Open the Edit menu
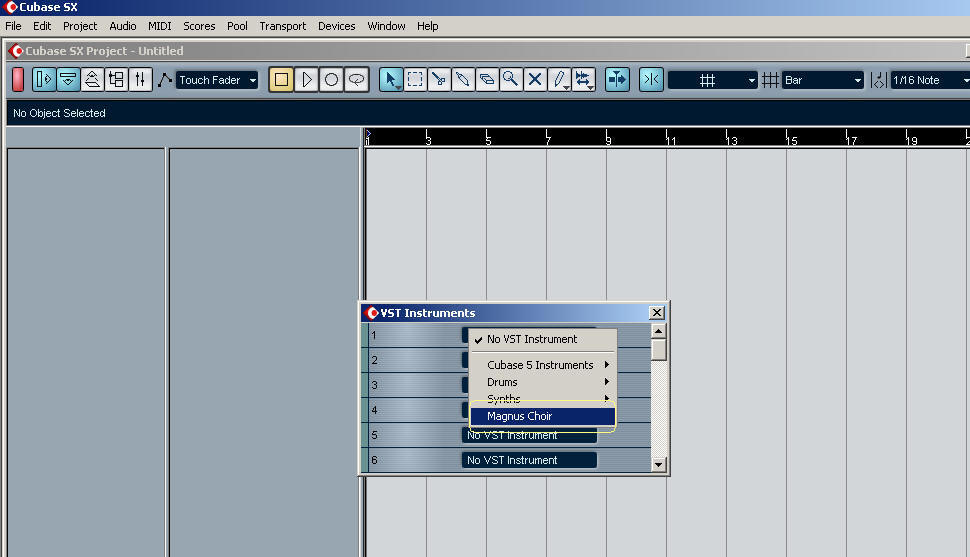The image size is (970, 557). pos(42,26)
